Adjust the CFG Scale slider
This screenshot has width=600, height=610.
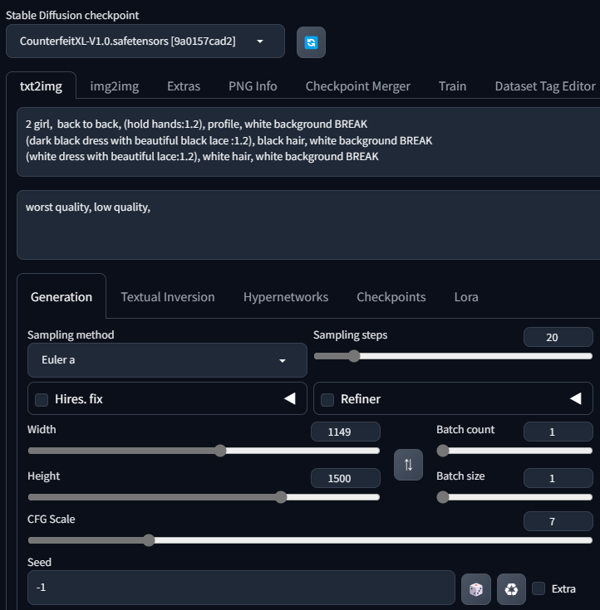click(310, 540)
